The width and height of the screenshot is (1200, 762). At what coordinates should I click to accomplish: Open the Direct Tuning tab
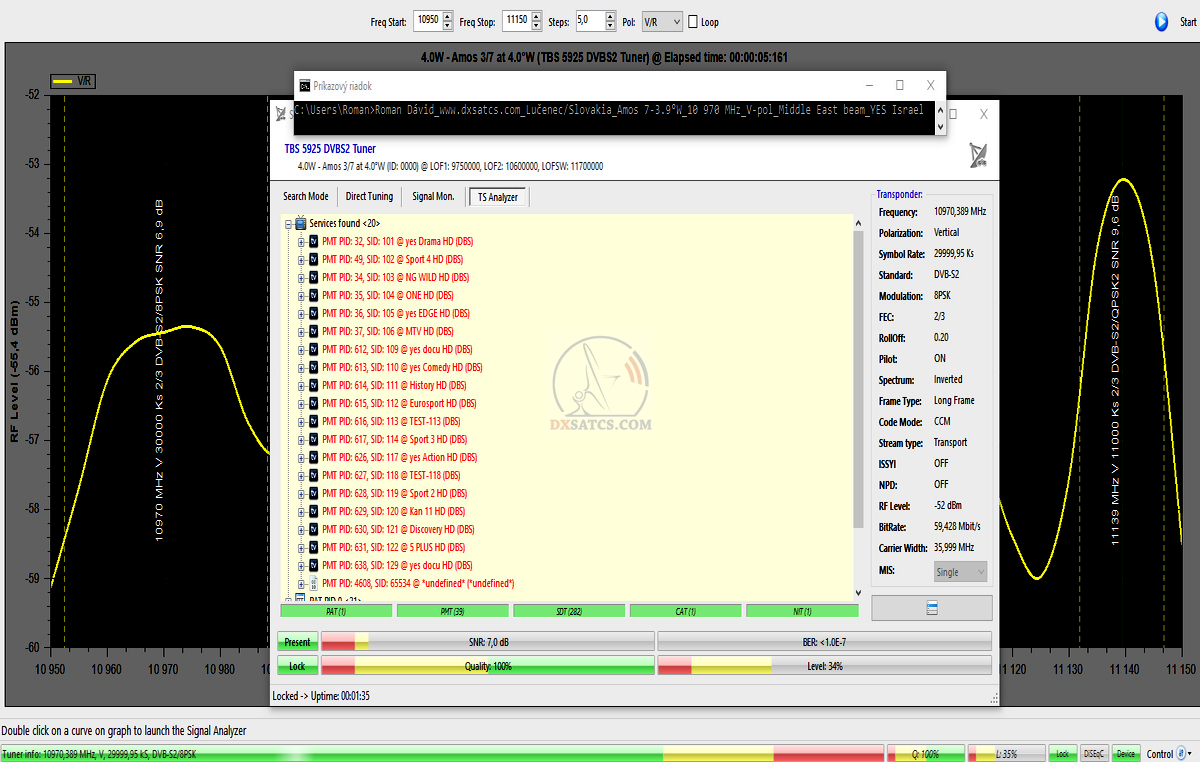pyautogui.click(x=369, y=197)
